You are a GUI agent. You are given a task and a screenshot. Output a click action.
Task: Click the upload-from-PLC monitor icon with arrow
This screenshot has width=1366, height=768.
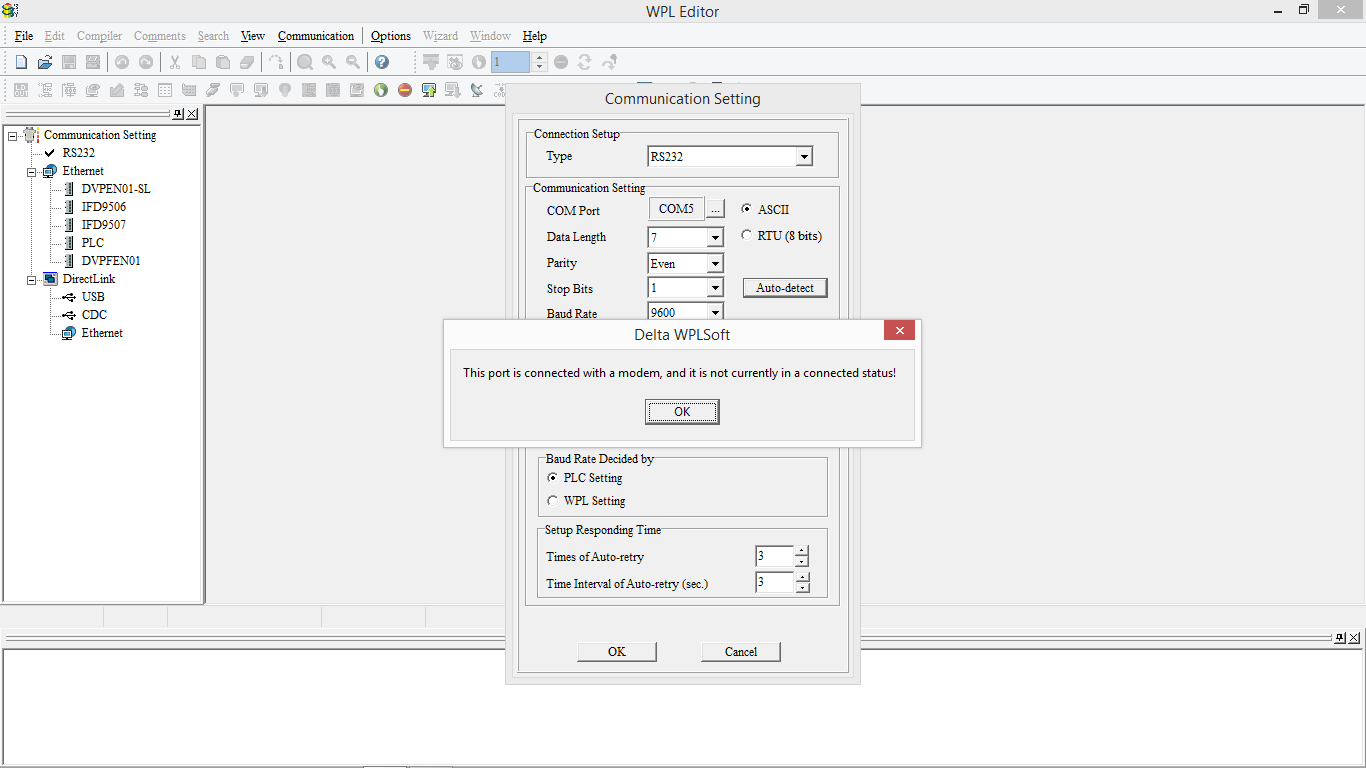pyautogui.click(x=429, y=90)
